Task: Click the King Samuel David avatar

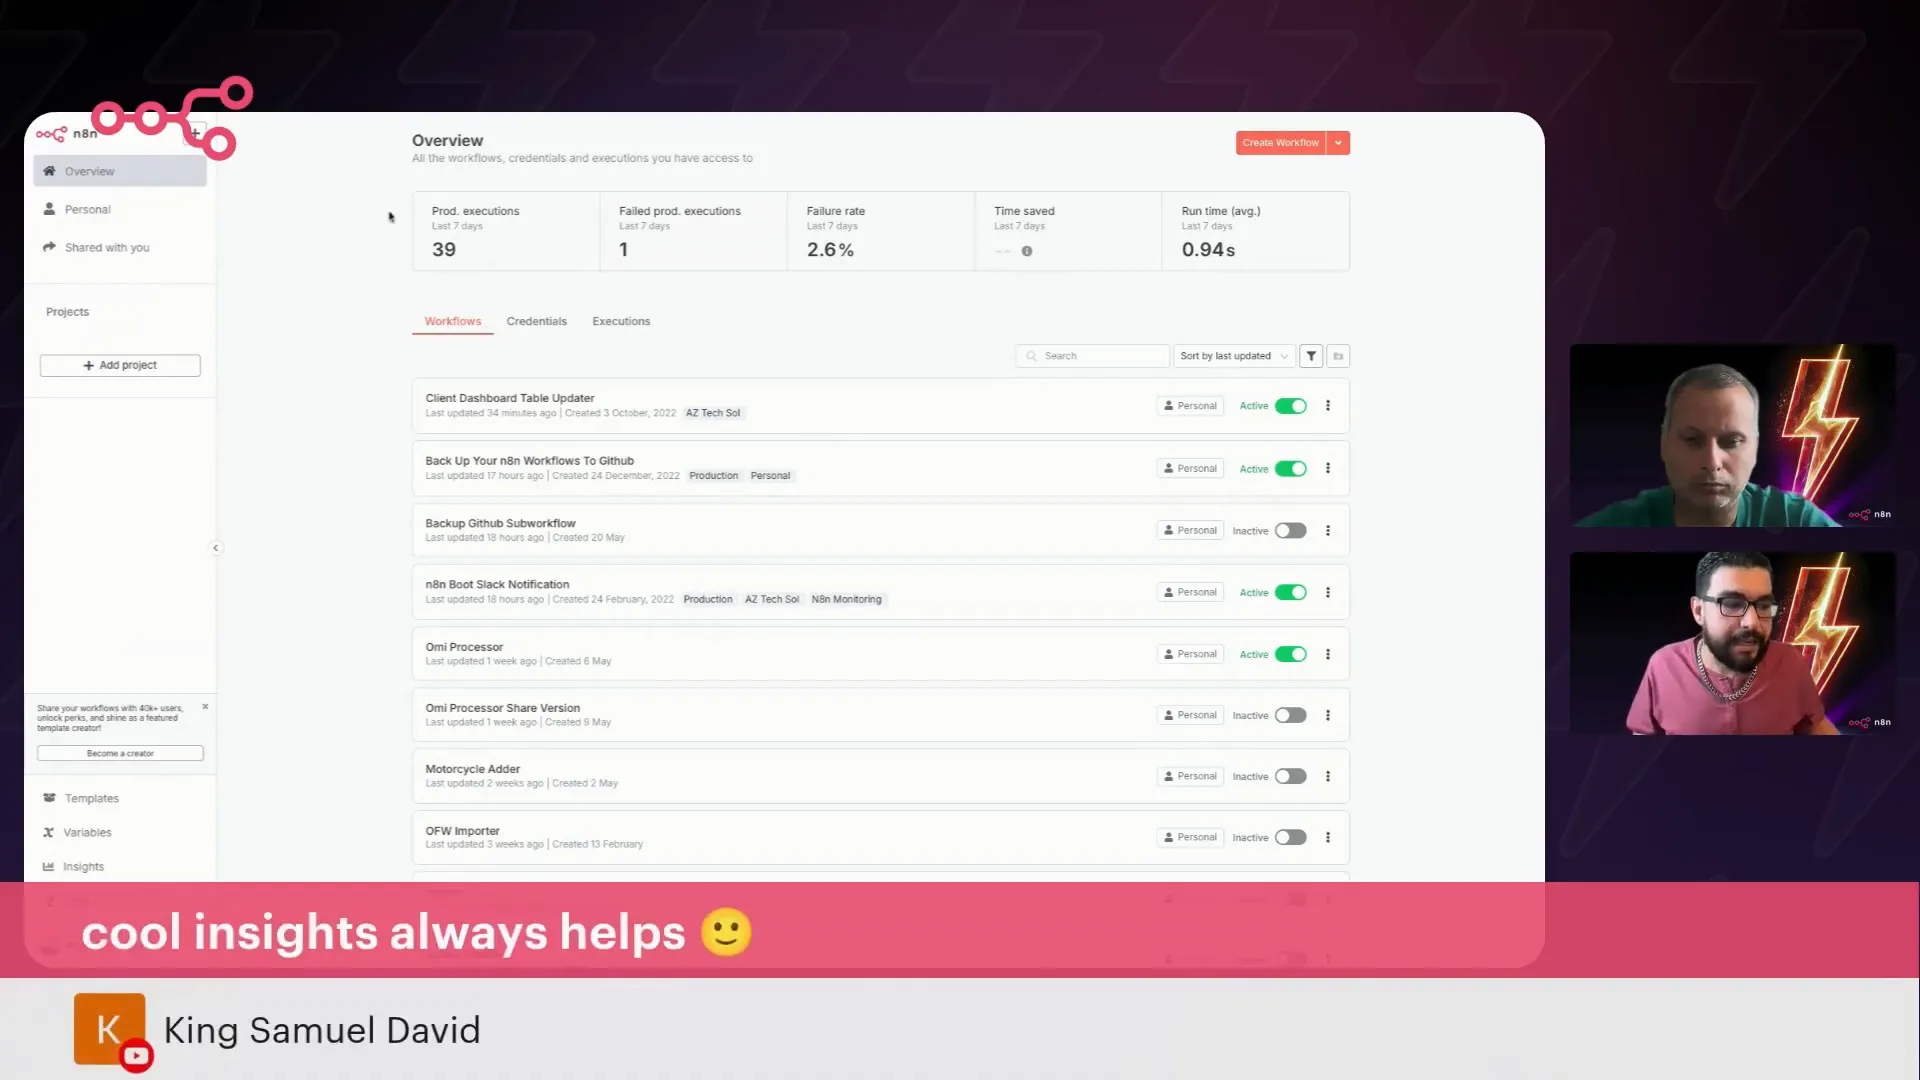Action: [x=109, y=1029]
